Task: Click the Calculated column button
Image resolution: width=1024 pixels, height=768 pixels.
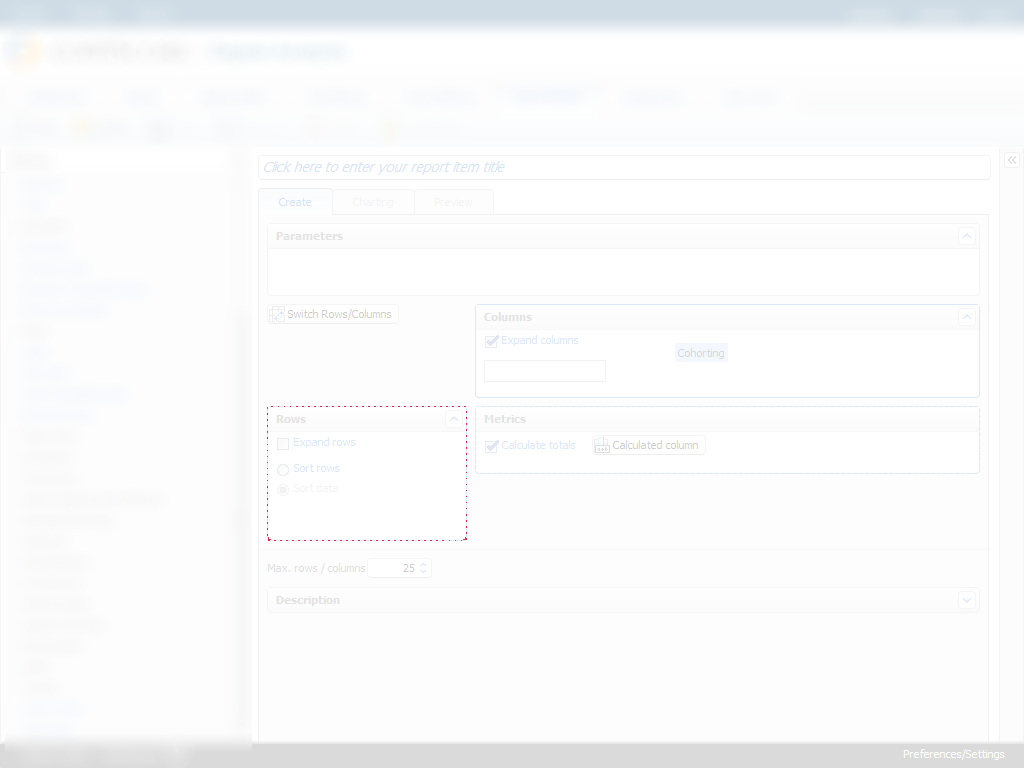Action: coord(648,445)
